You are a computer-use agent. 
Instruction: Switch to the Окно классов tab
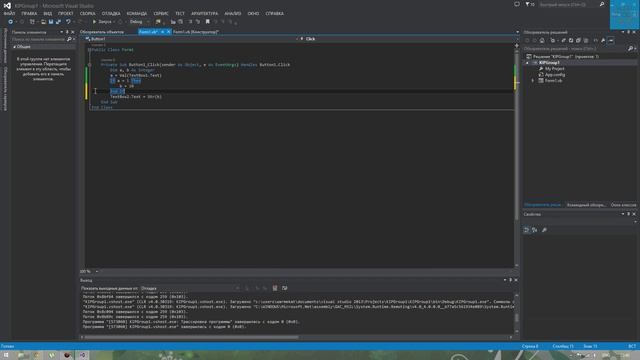coord(623,205)
